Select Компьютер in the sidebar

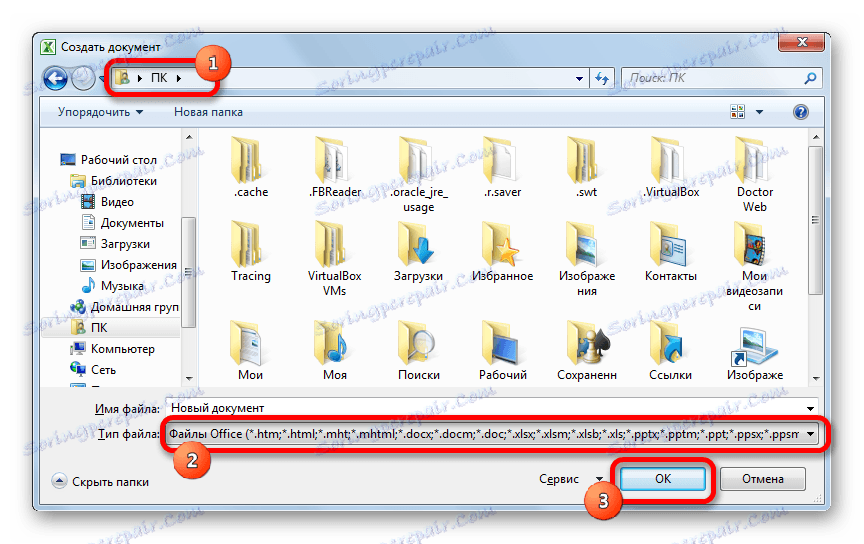(x=112, y=349)
